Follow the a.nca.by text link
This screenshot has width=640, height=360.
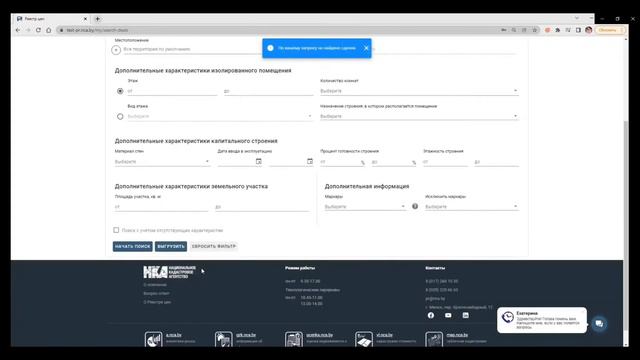point(174,335)
